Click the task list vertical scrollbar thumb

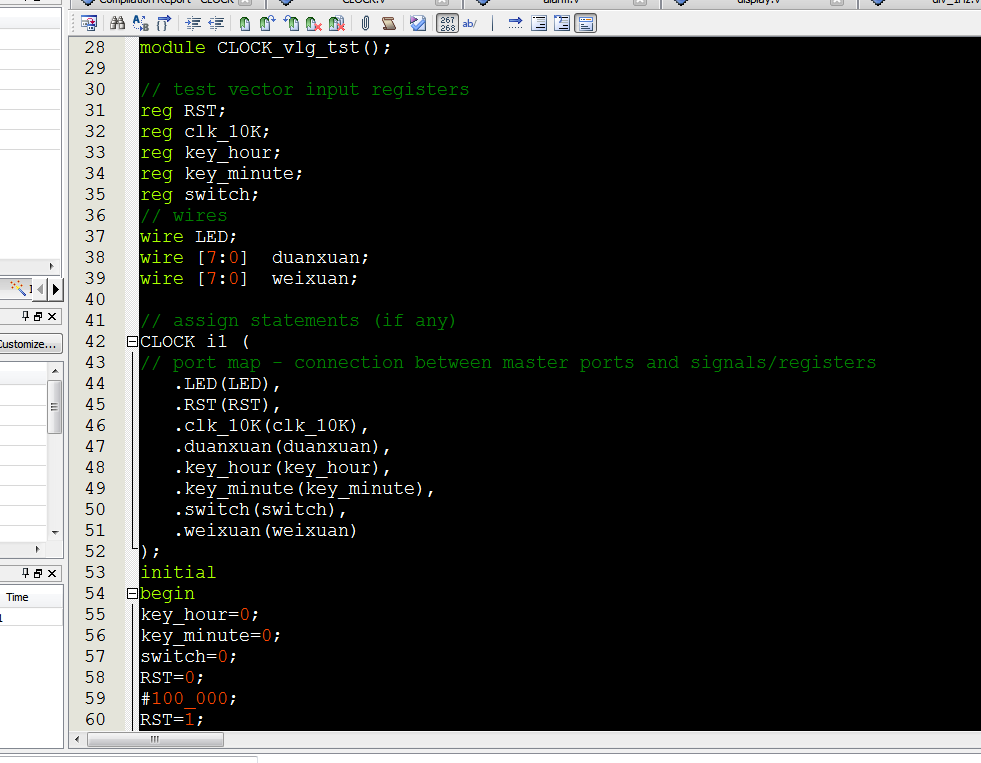[55, 407]
